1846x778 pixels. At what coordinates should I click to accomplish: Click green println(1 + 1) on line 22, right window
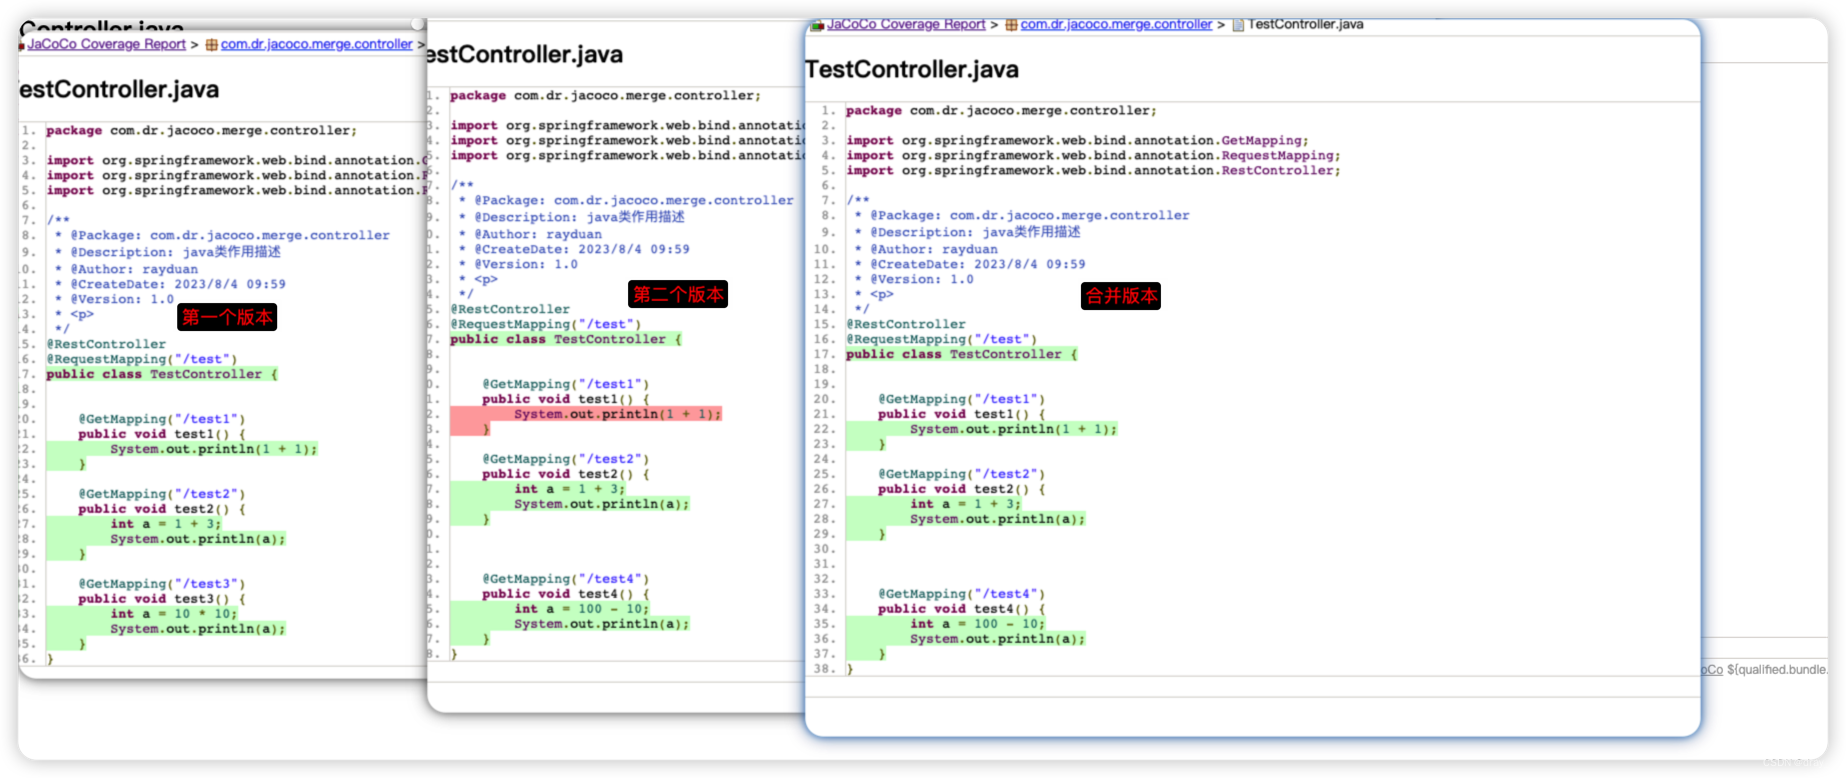click(1013, 430)
